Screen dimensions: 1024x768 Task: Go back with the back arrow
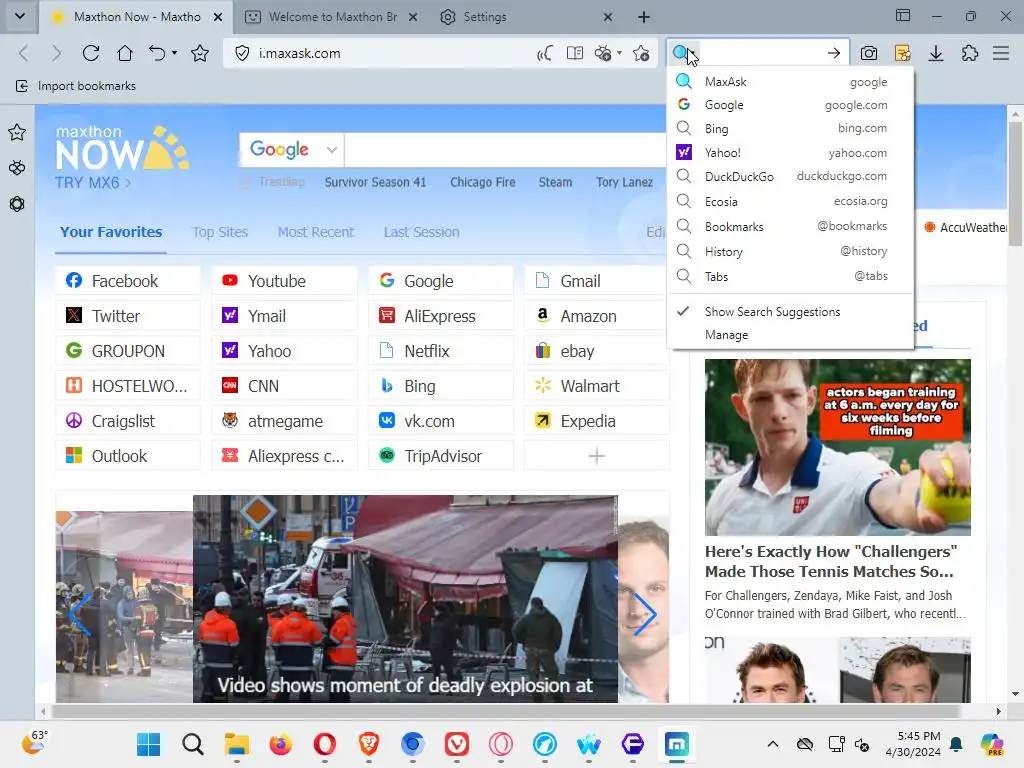24,53
